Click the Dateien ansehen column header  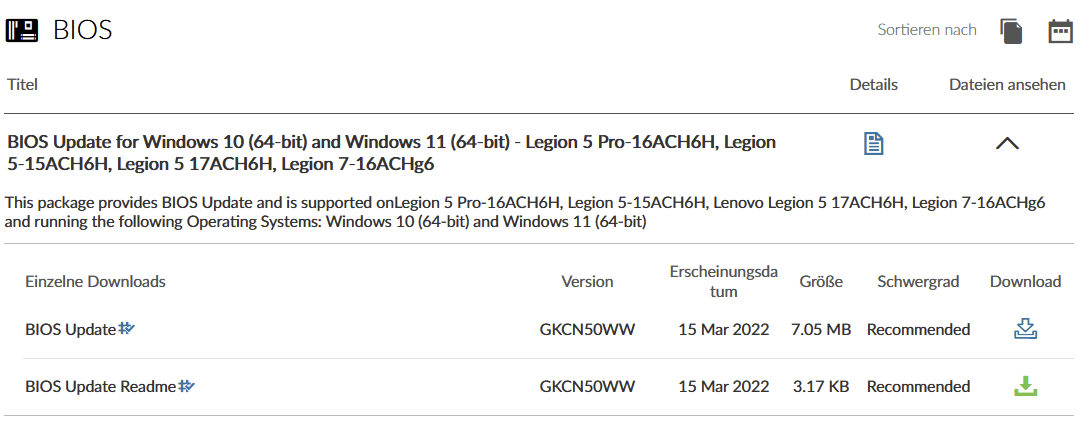point(1007,84)
